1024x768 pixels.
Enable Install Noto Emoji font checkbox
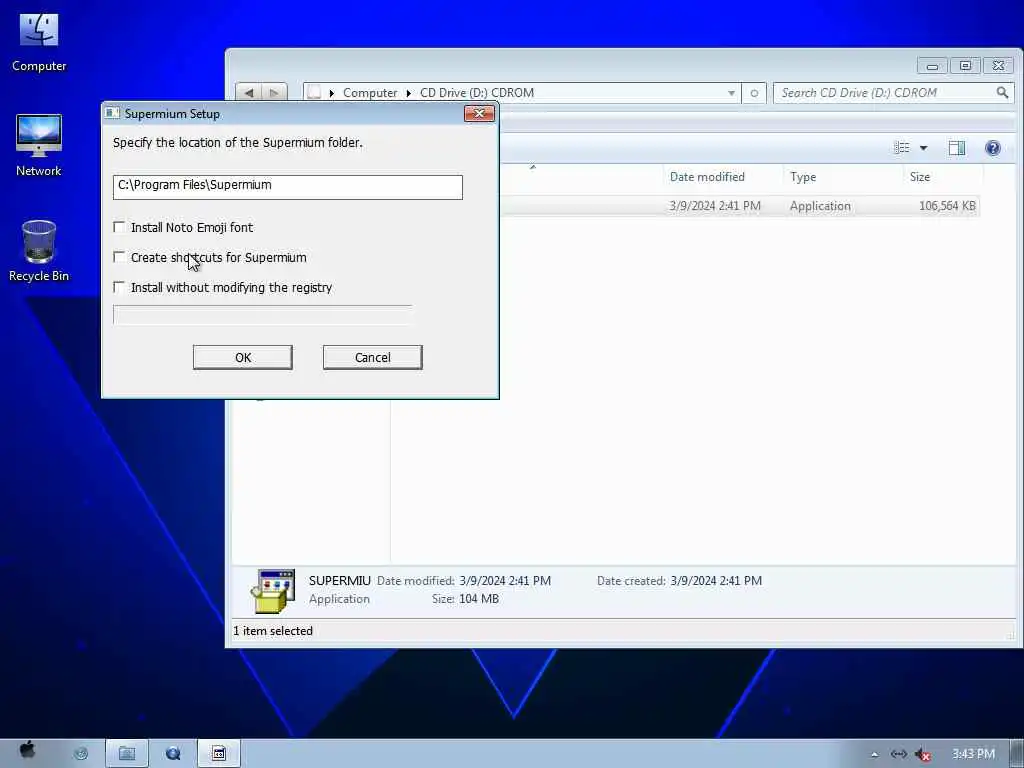click(119, 227)
